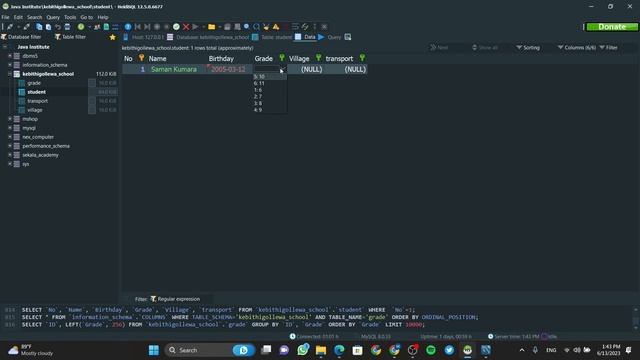640x360 pixels.
Task: Switch to the Host: 127.0.0.1 tab
Action: tap(144, 37)
